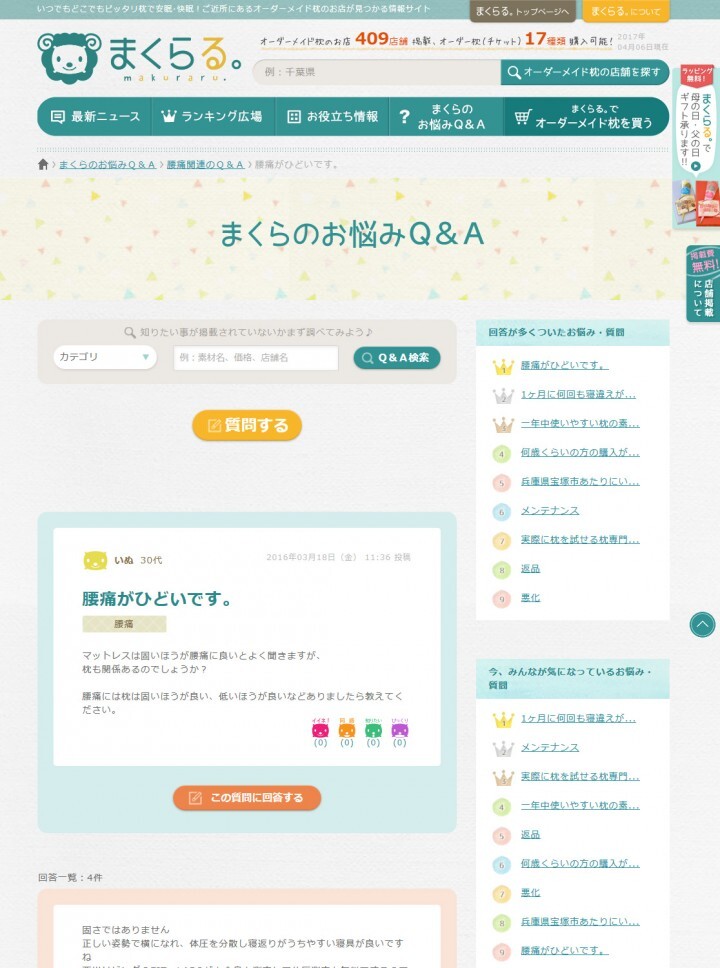Click オーダーメイド枕の店舗を探す button
The image size is (720, 968).
click(585, 72)
